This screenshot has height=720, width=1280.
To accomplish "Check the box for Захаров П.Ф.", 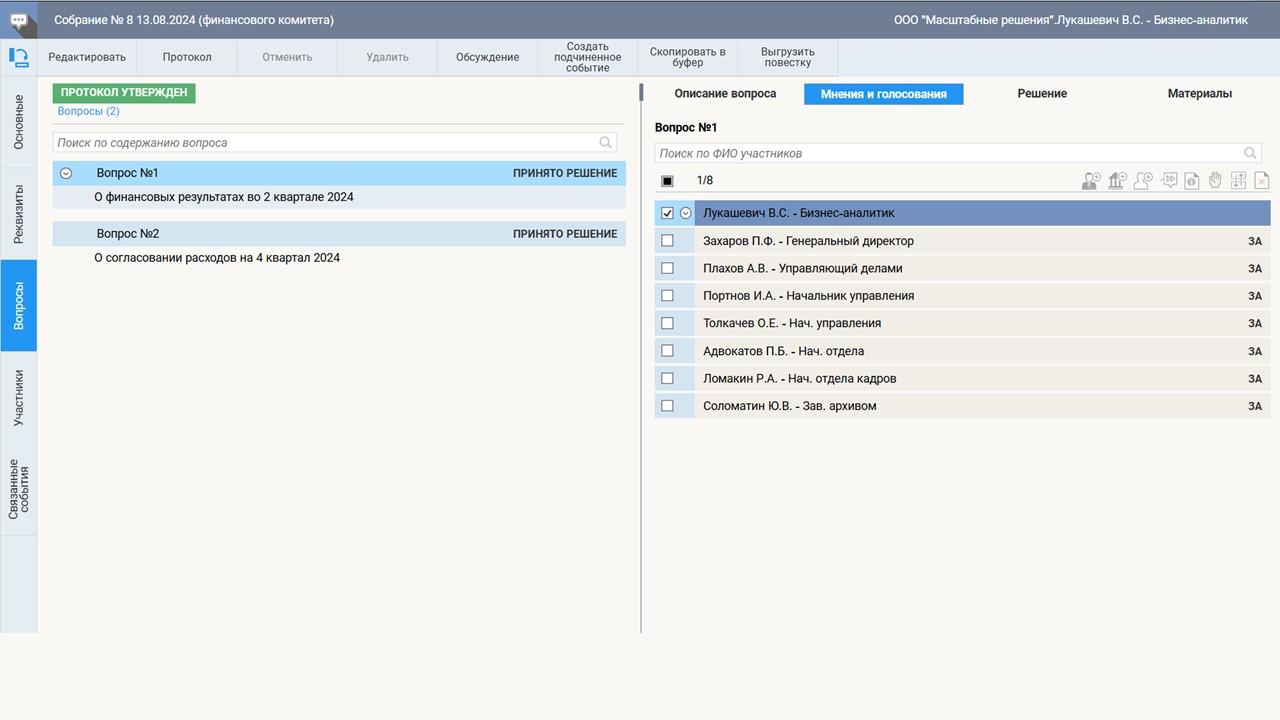I will click(668, 241).
